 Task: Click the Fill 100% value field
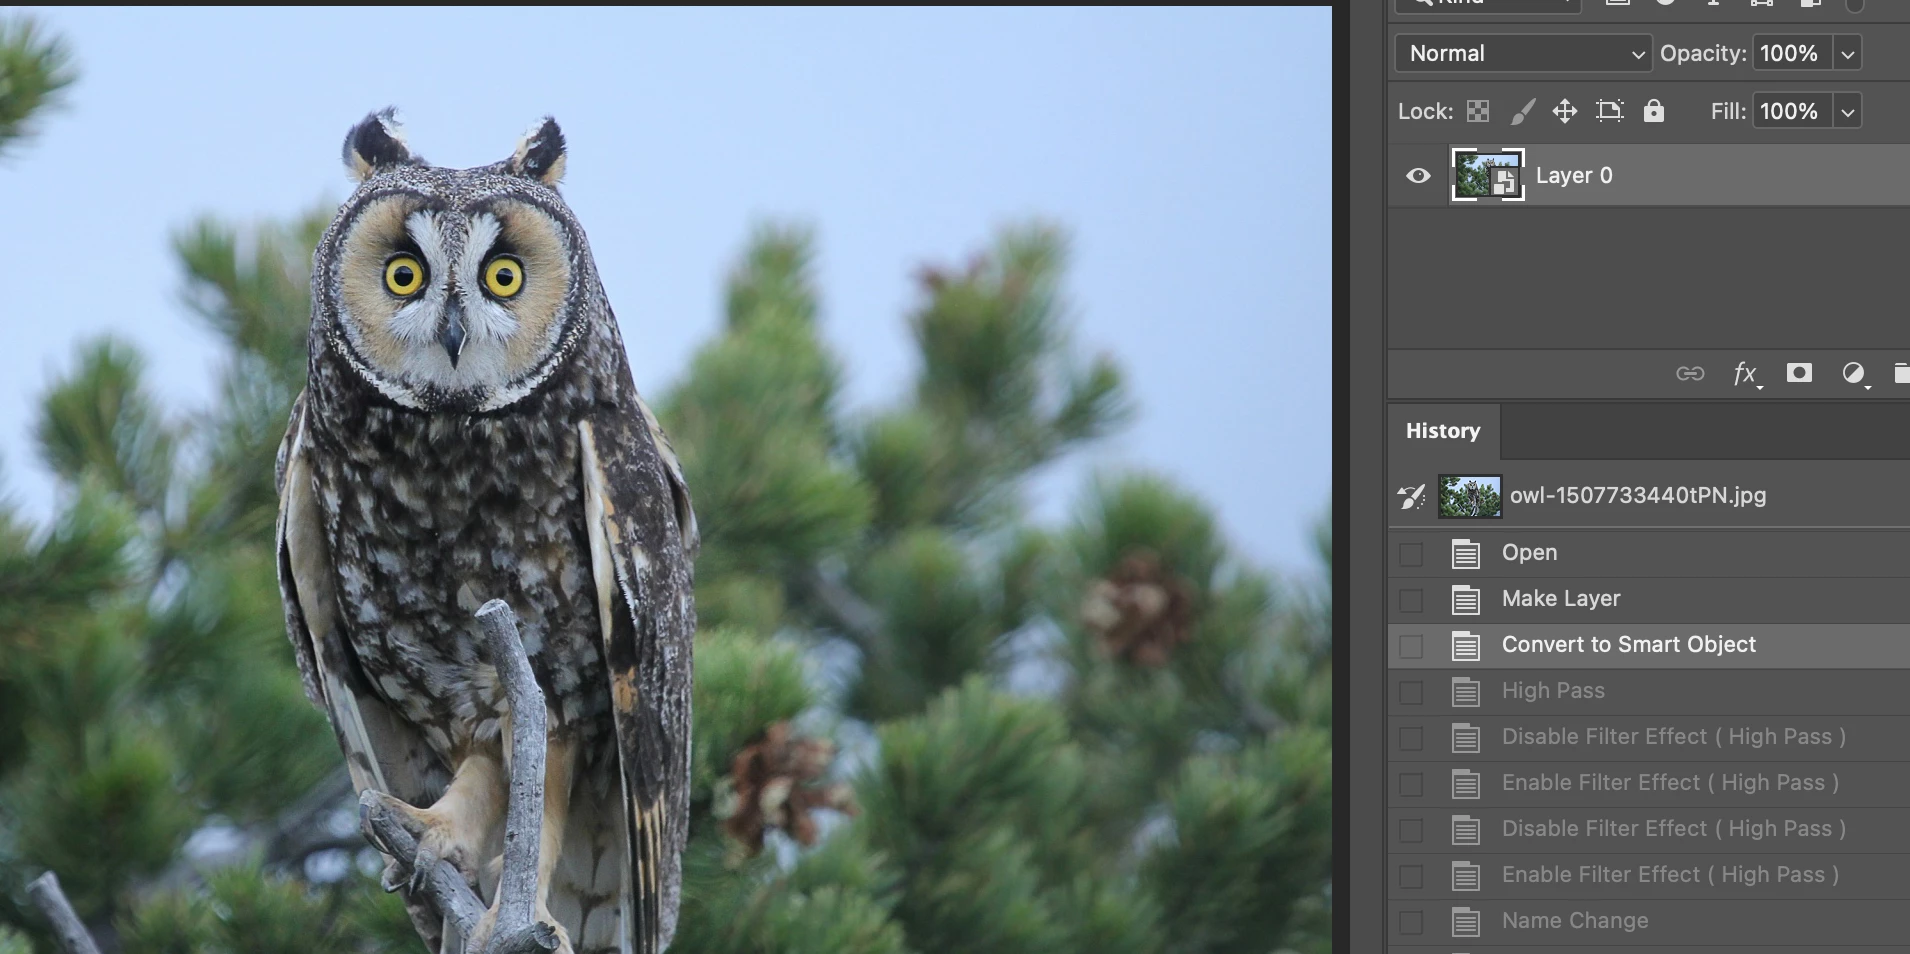tap(1792, 112)
